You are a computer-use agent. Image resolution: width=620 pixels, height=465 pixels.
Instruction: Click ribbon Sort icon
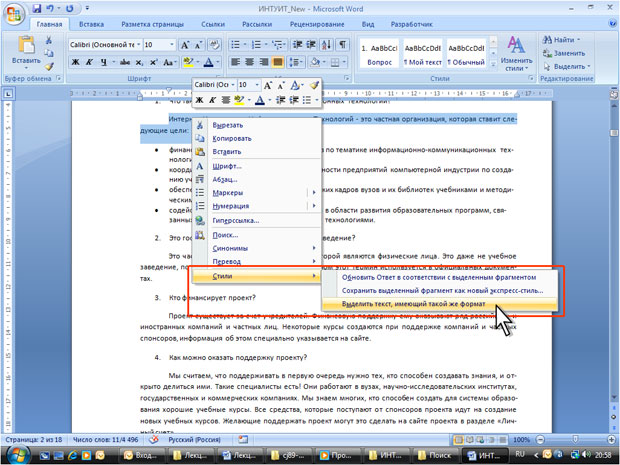coord(327,45)
